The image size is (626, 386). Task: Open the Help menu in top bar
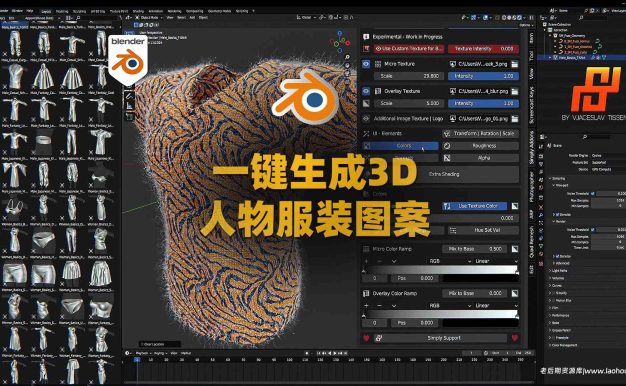point(30,11)
